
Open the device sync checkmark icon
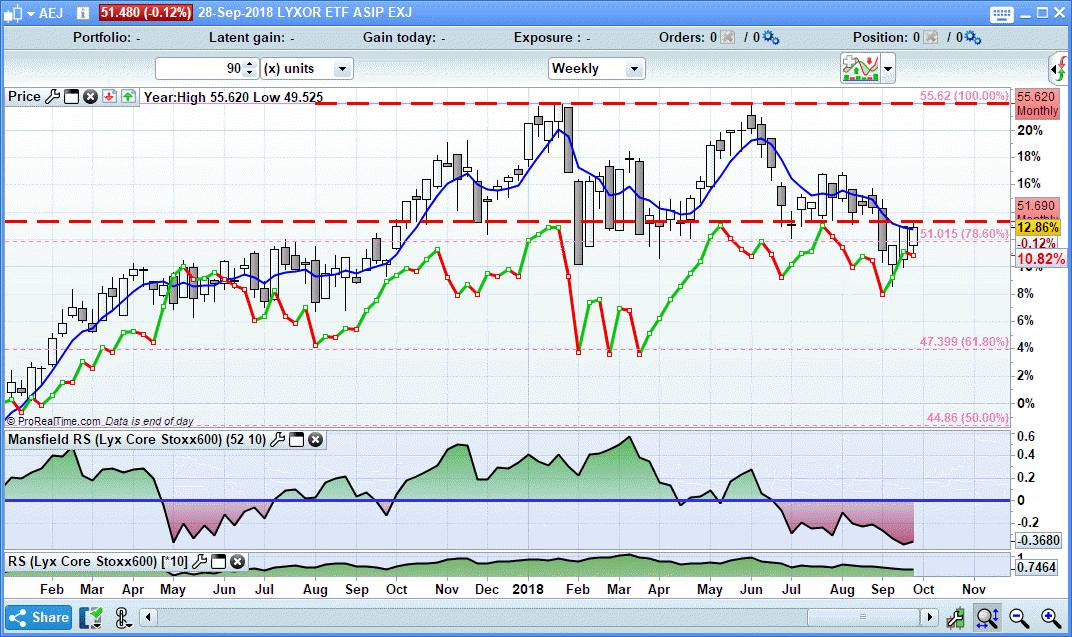pyautogui.click(x=90, y=618)
